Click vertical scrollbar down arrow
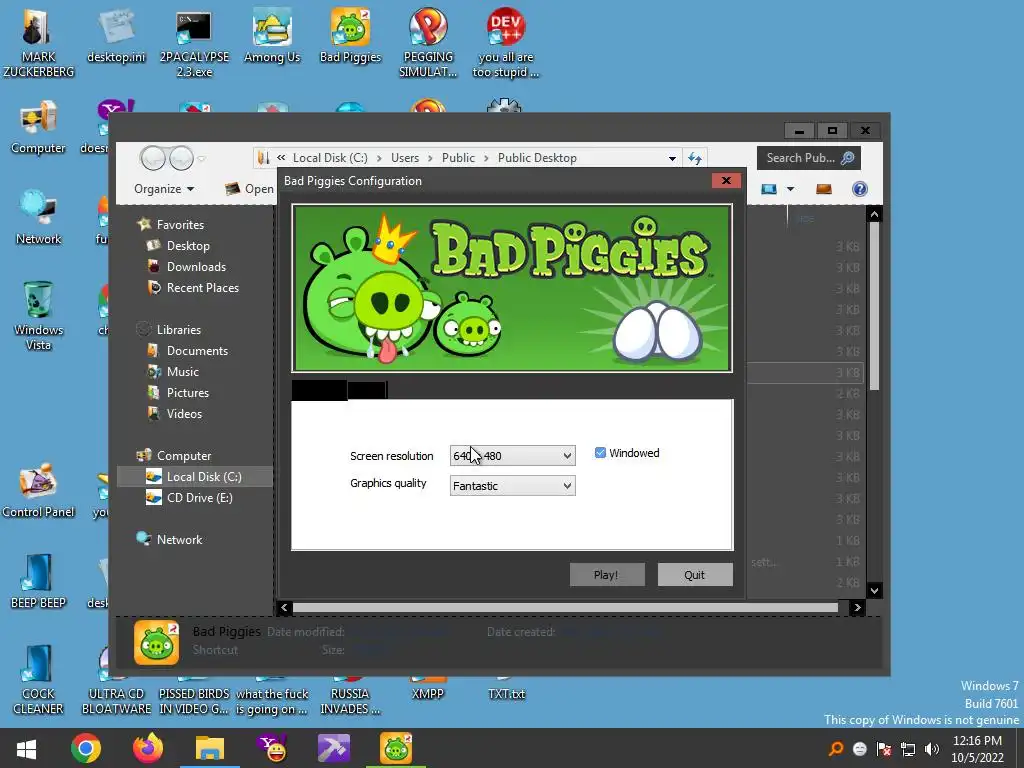 (x=874, y=590)
